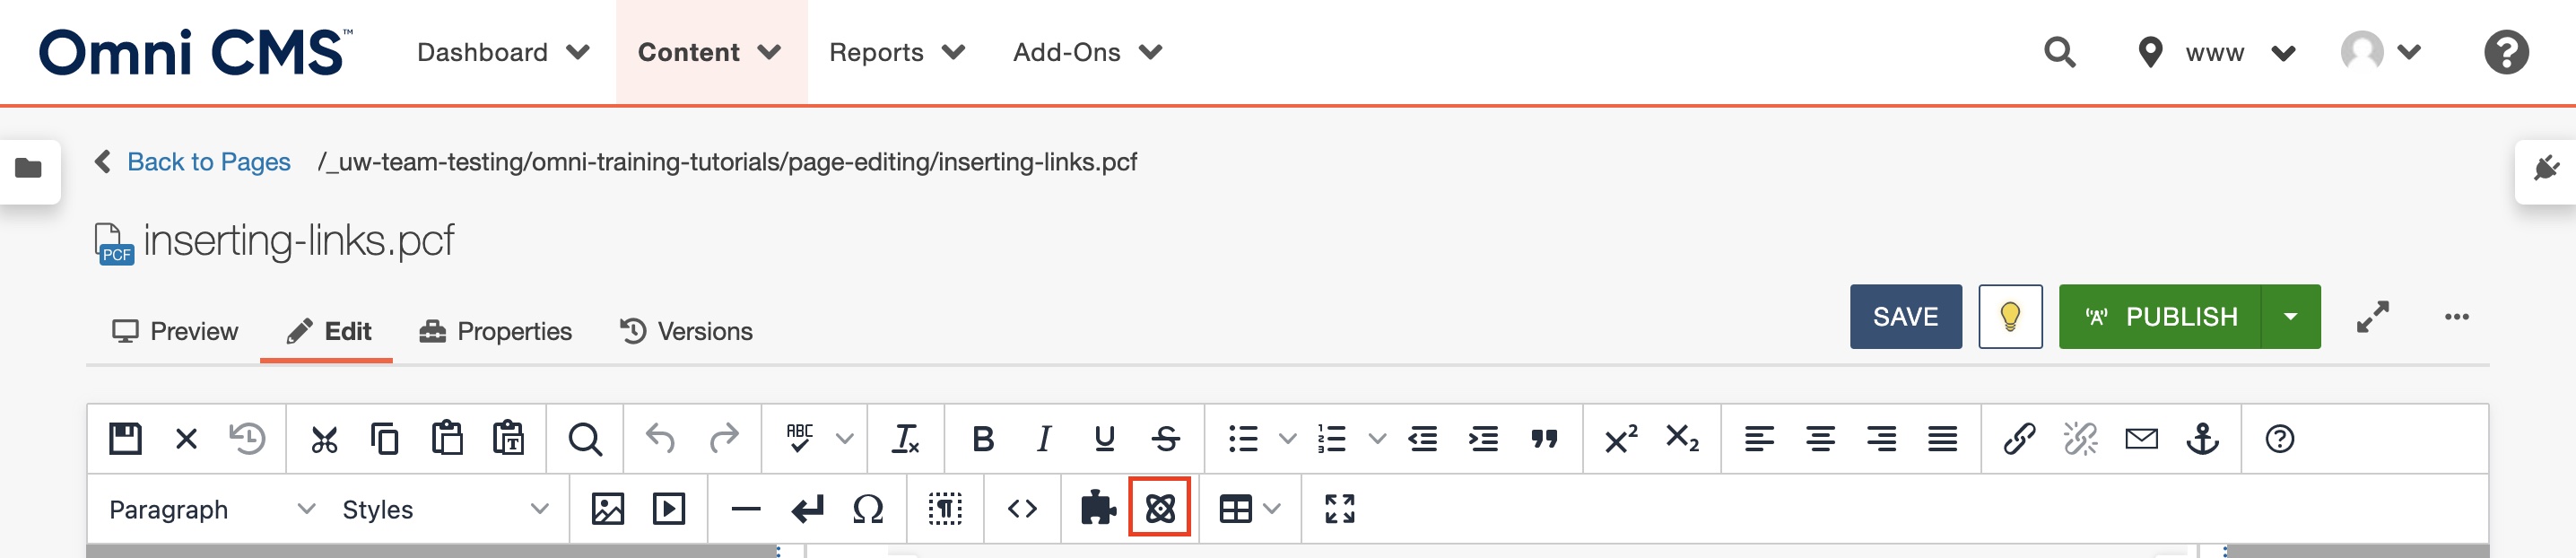
Task: Open the source code editor icon
Action: point(1021,509)
